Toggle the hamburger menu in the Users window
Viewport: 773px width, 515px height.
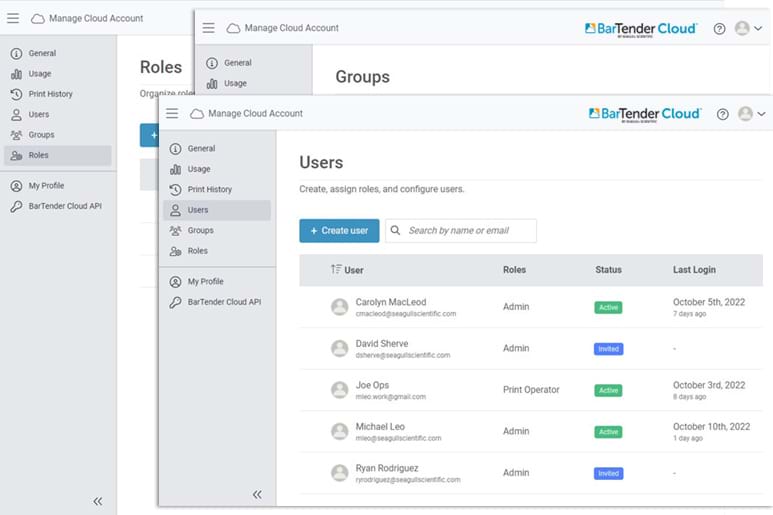click(x=172, y=113)
